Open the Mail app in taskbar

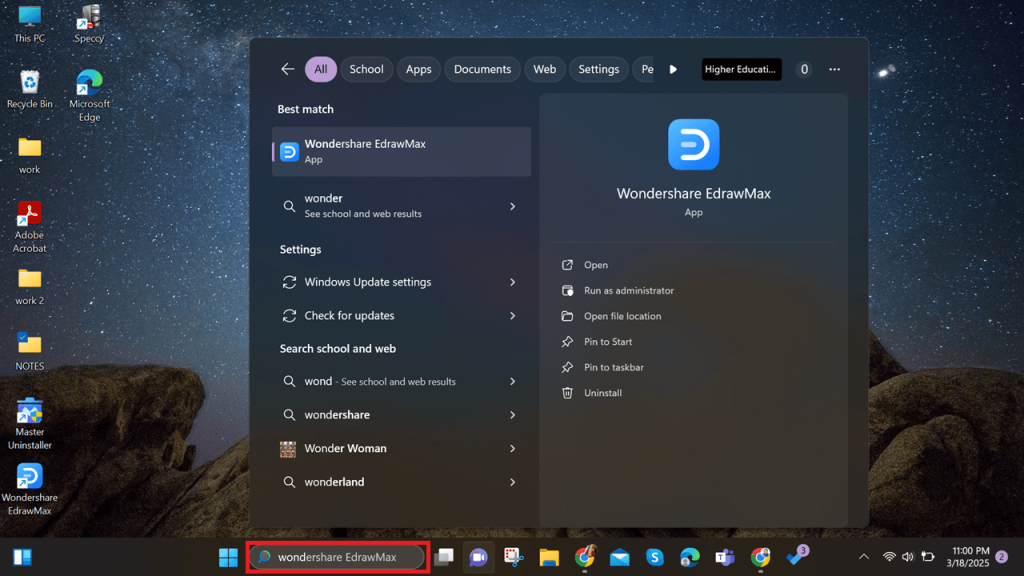click(620, 557)
